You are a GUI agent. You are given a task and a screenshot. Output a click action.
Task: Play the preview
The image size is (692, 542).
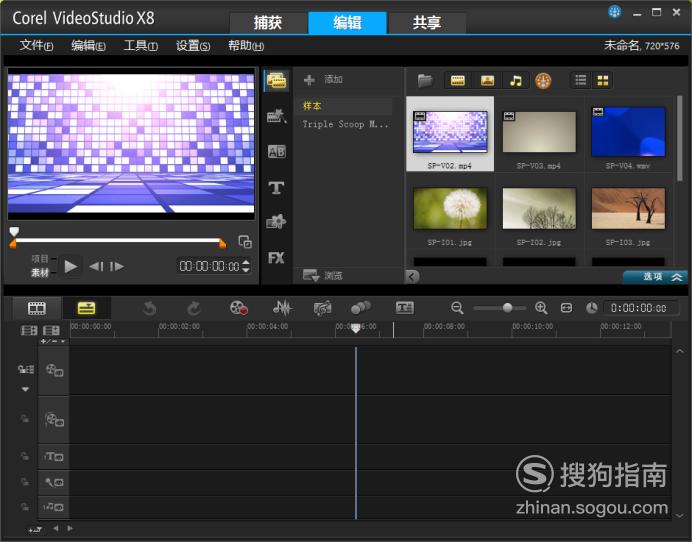(x=70, y=266)
